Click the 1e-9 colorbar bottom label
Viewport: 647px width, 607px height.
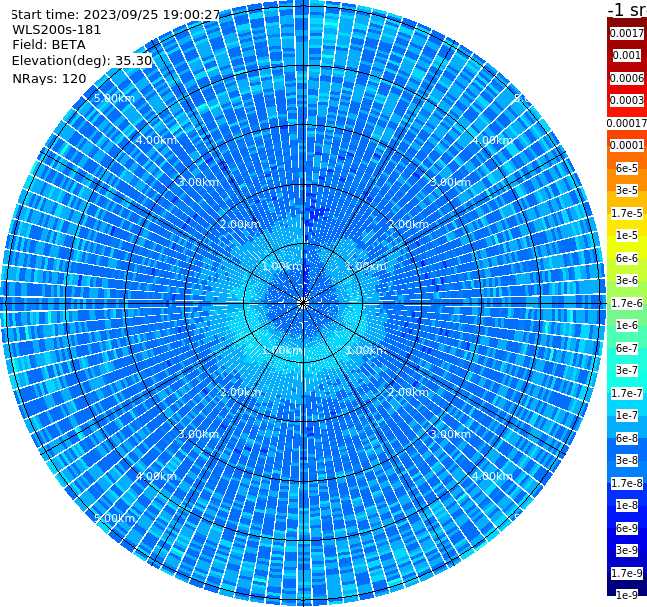(x=627, y=595)
